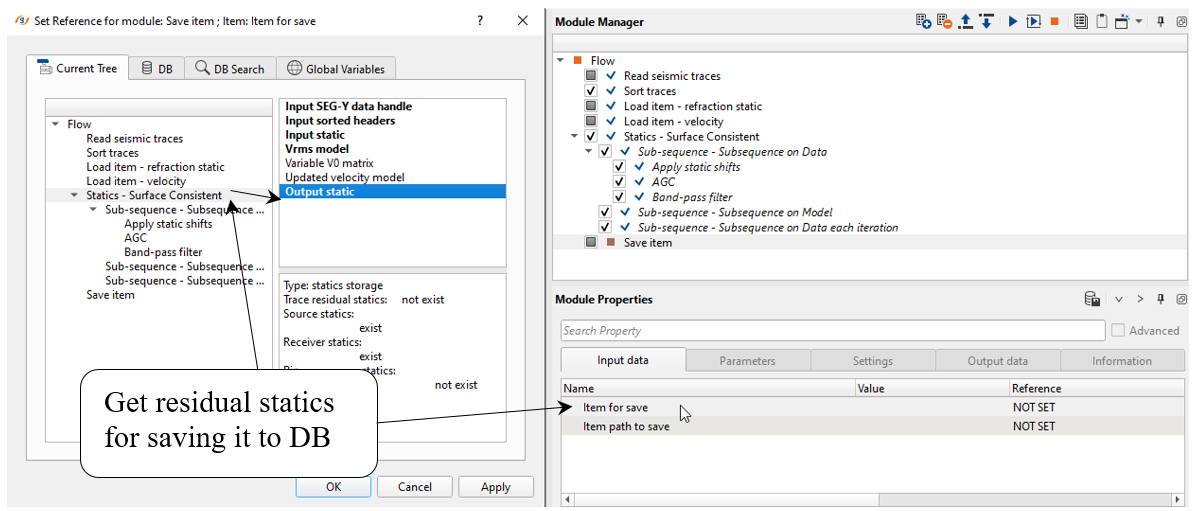Click the Remove module icon with minus
Image resolution: width=1192 pixels, height=511 pixels.
click(x=945, y=21)
